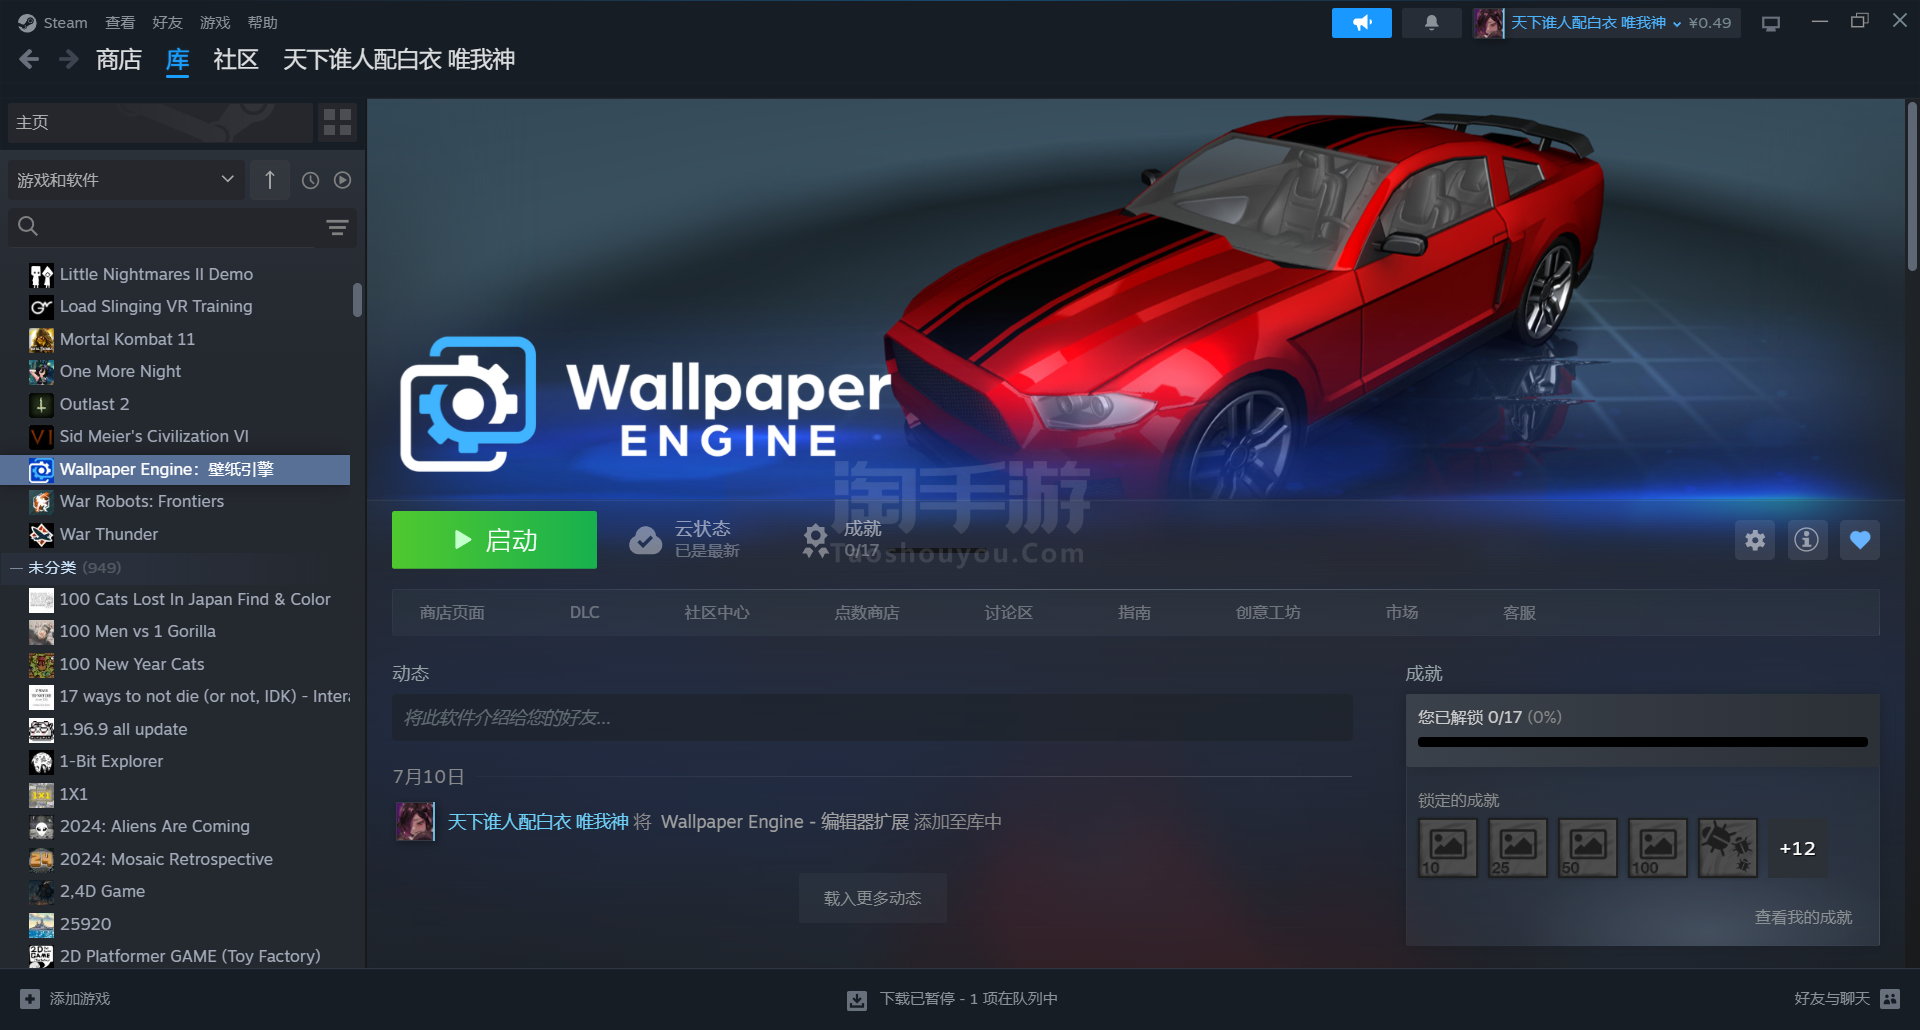The image size is (1920, 1030).
Task: Click the Add Game plus icon
Action: click(x=30, y=999)
